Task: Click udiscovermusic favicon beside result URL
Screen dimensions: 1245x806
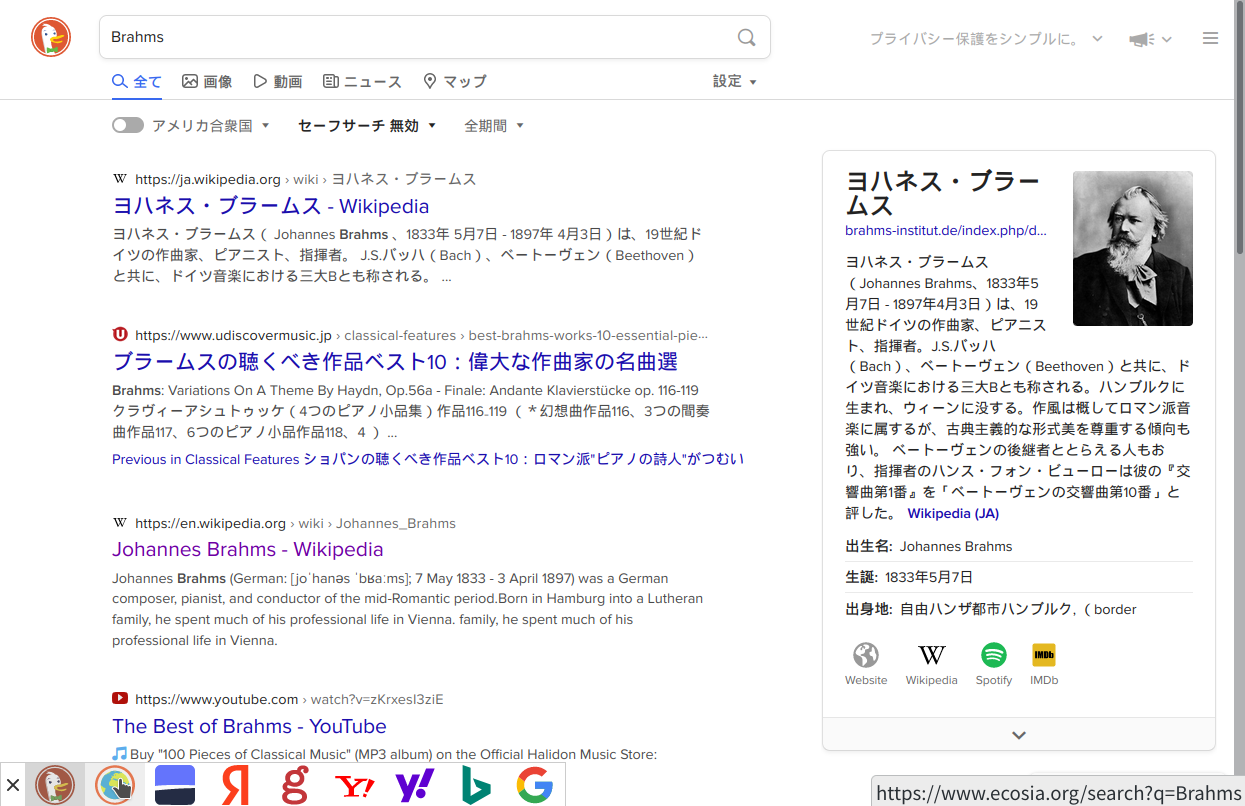Action: (x=120, y=335)
